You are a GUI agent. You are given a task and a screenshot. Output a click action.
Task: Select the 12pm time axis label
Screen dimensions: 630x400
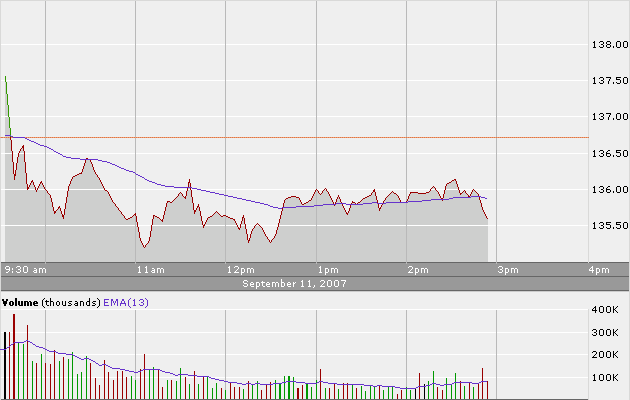click(240, 270)
